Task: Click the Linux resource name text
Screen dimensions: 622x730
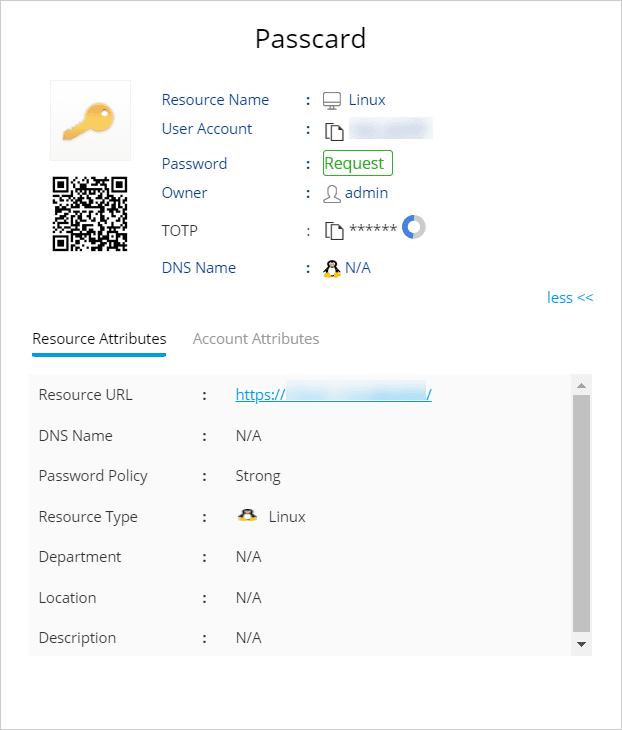Action: click(x=367, y=100)
